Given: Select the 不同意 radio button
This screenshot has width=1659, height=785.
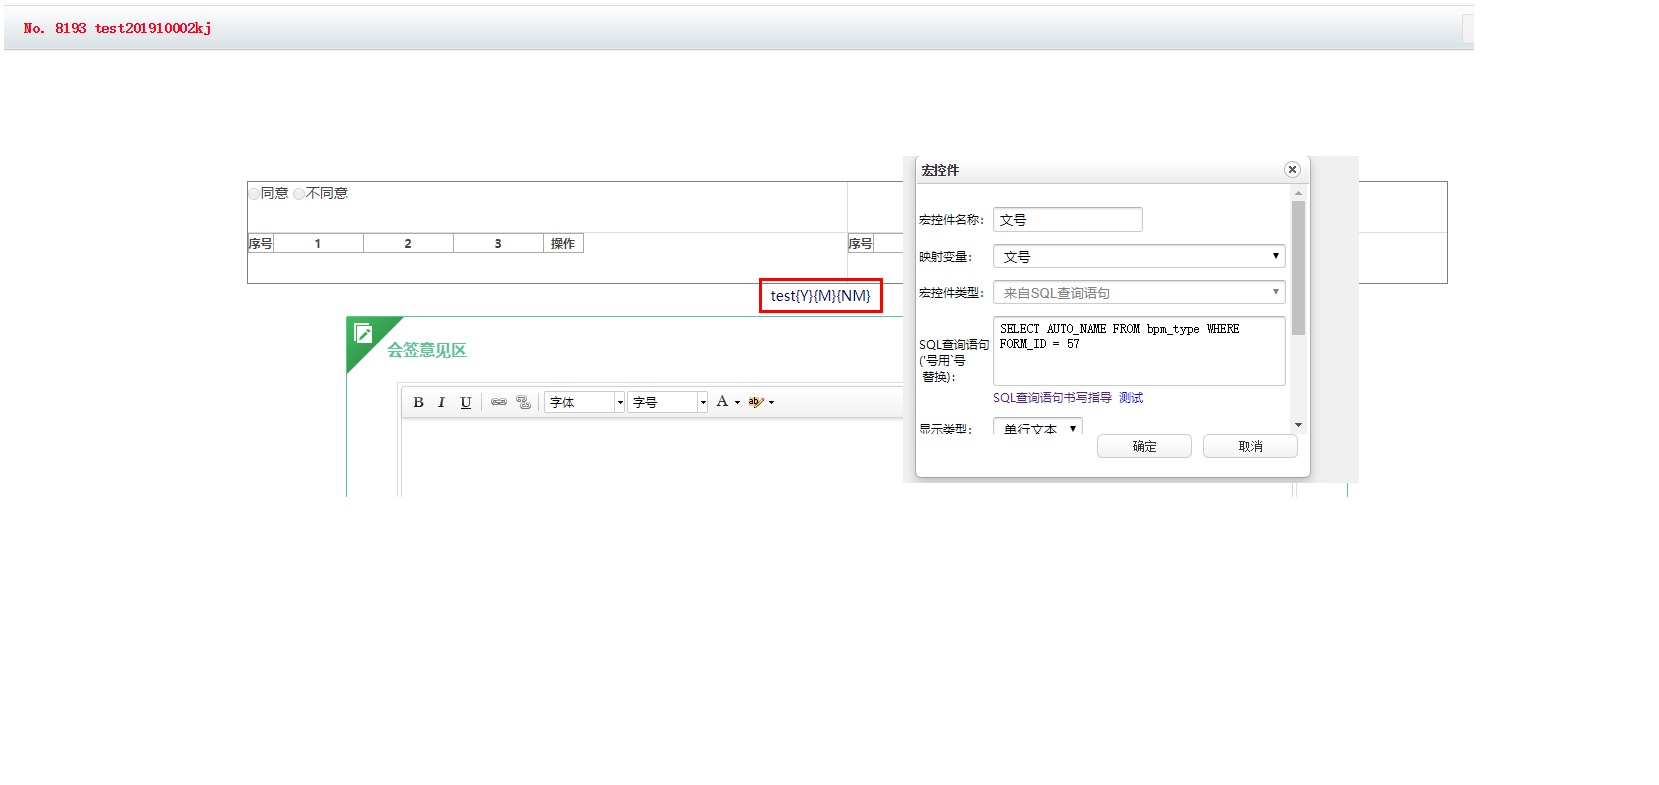Looking at the screenshot, I should [x=299, y=194].
